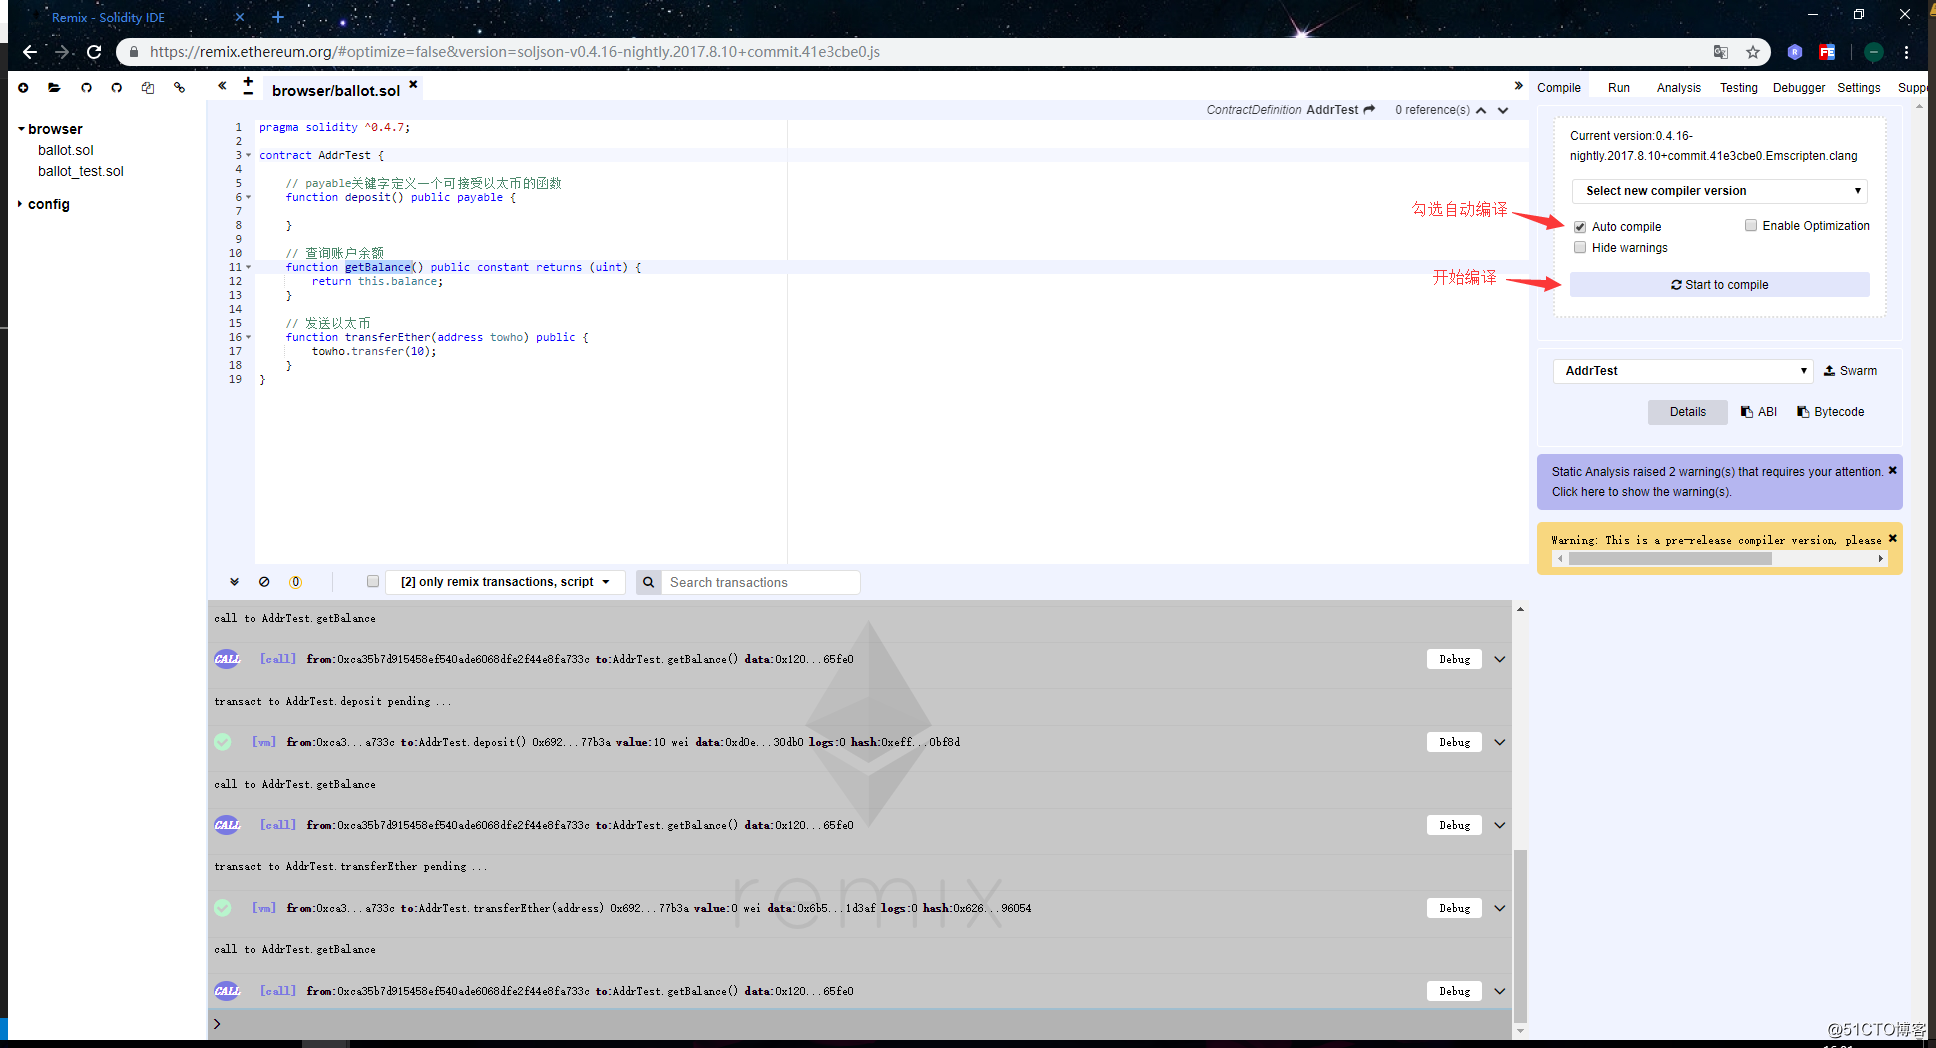Publish contract on Swarm
This screenshot has height=1048, width=1936.
(1850, 371)
